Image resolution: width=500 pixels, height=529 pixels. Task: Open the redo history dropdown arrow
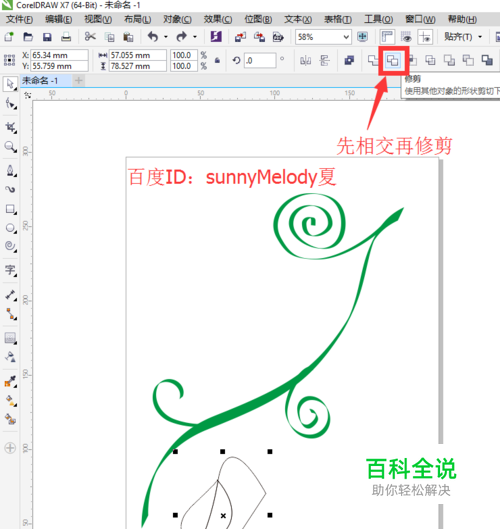(195, 36)
